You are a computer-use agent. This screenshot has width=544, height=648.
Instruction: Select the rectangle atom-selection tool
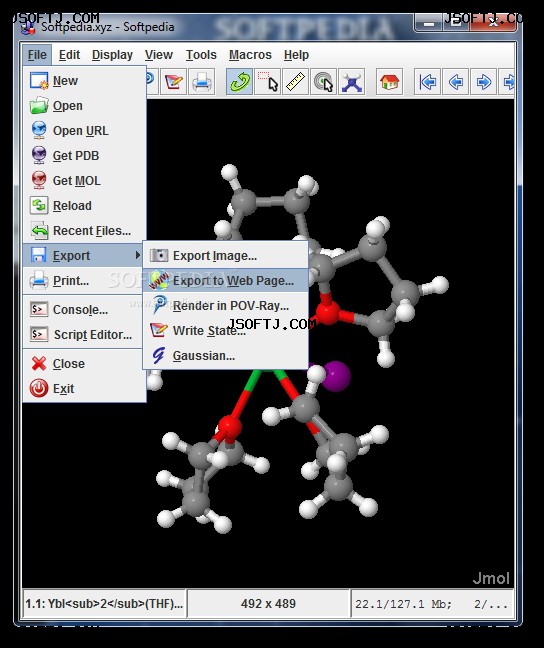click(x=267, y=81)
